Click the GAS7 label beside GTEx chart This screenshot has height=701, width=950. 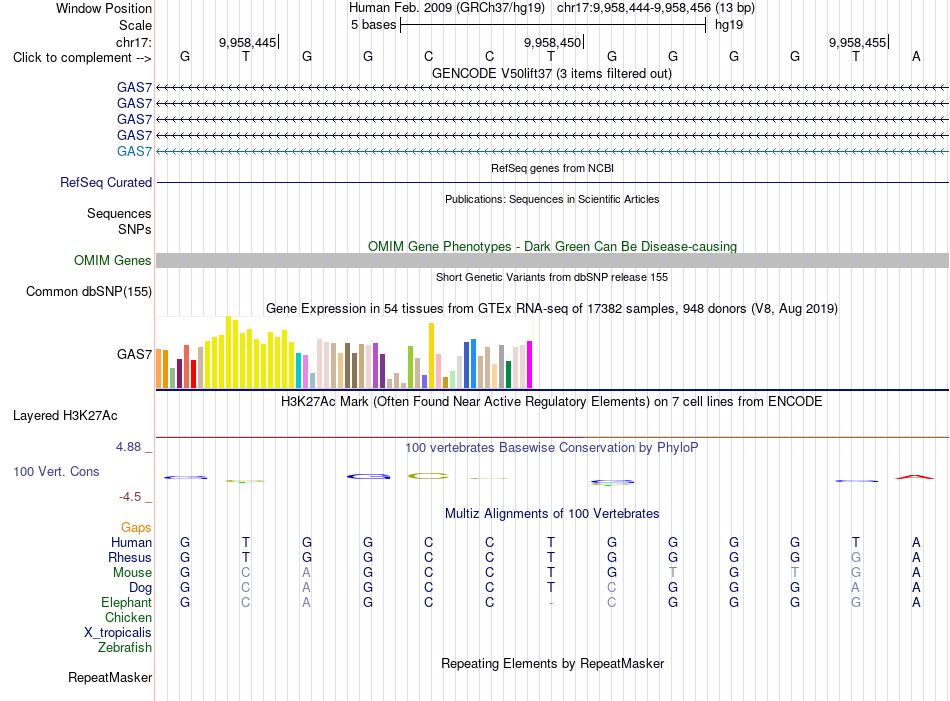click(x=135, y=354)
